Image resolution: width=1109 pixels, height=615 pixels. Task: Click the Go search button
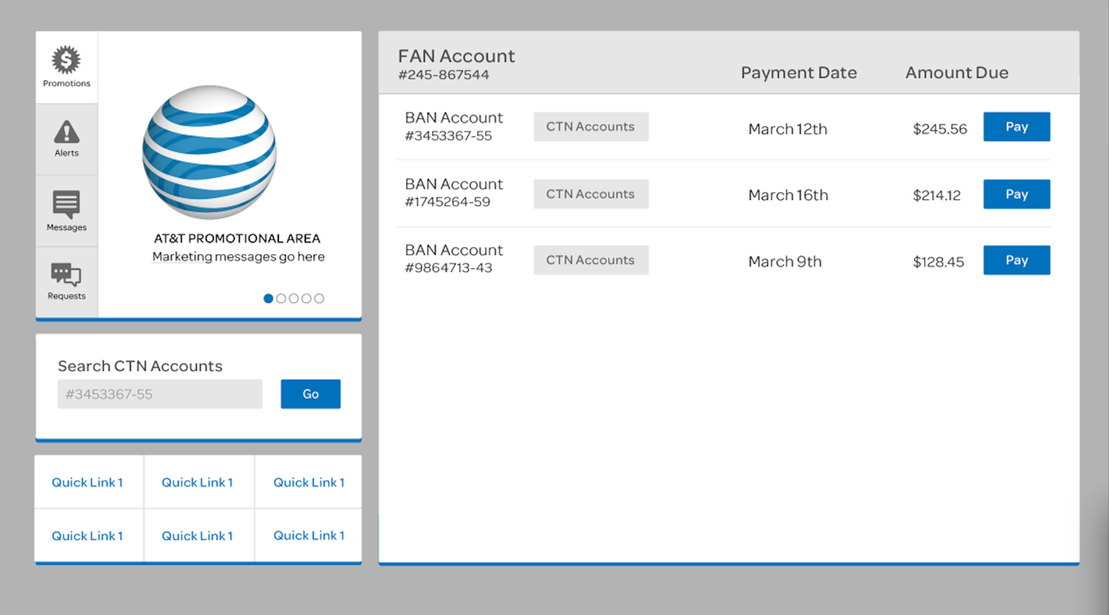(x=310, y=394)
